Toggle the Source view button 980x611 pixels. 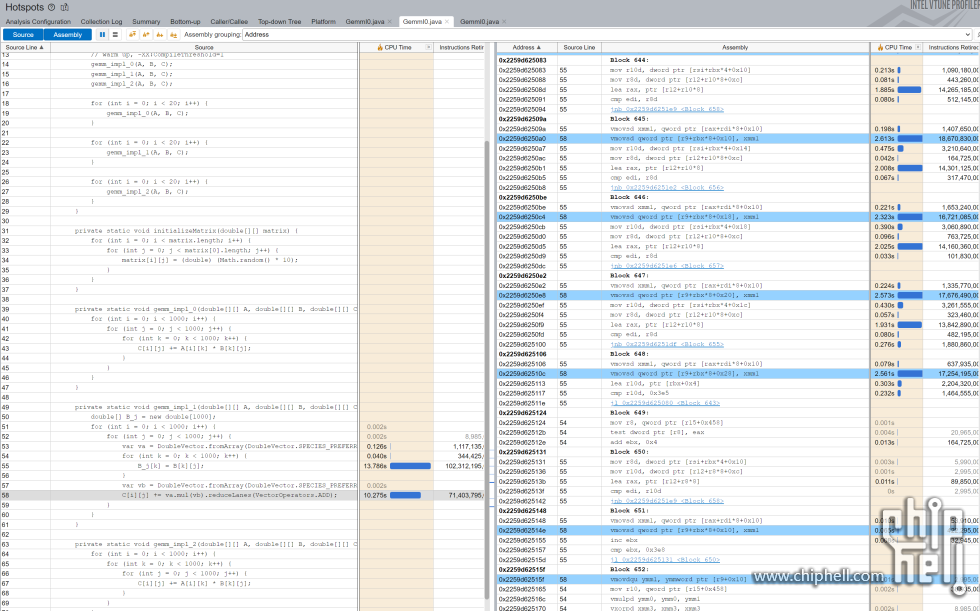[23, 34]
